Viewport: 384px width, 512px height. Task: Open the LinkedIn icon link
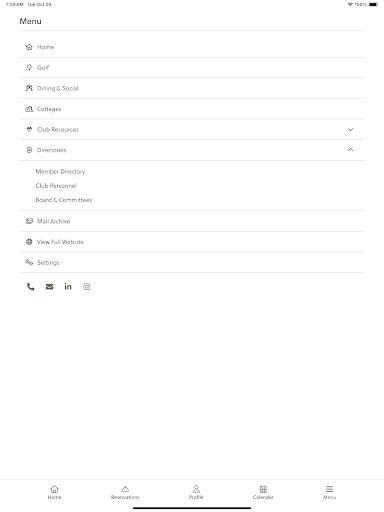(x=68, y=286)
